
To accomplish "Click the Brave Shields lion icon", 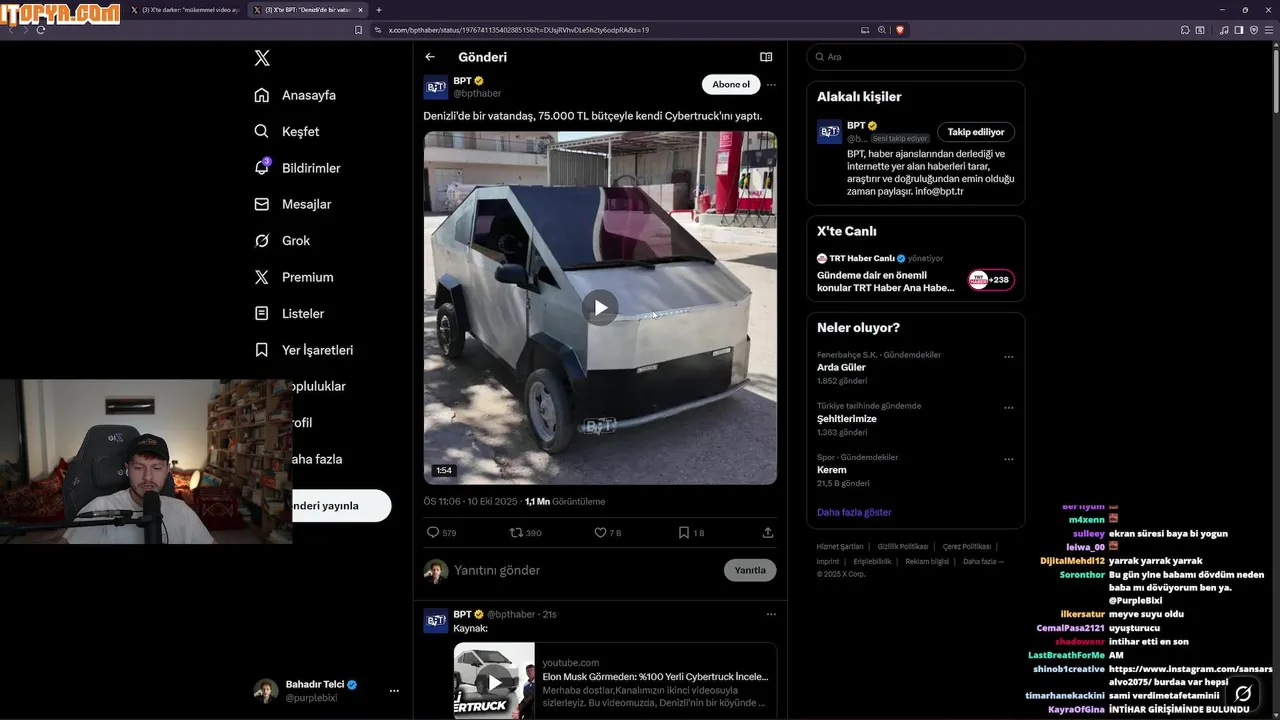I will (x=900, y=30).
